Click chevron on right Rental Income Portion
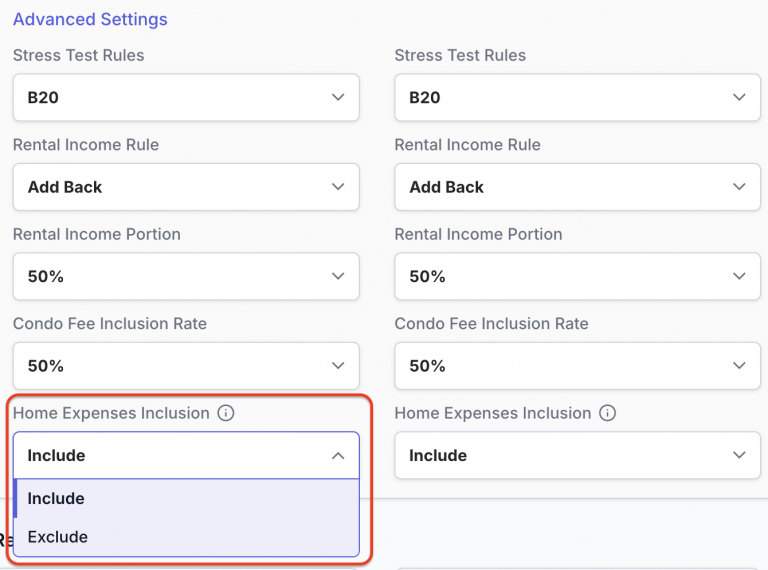The image size is (768, 570). [739, 276]
